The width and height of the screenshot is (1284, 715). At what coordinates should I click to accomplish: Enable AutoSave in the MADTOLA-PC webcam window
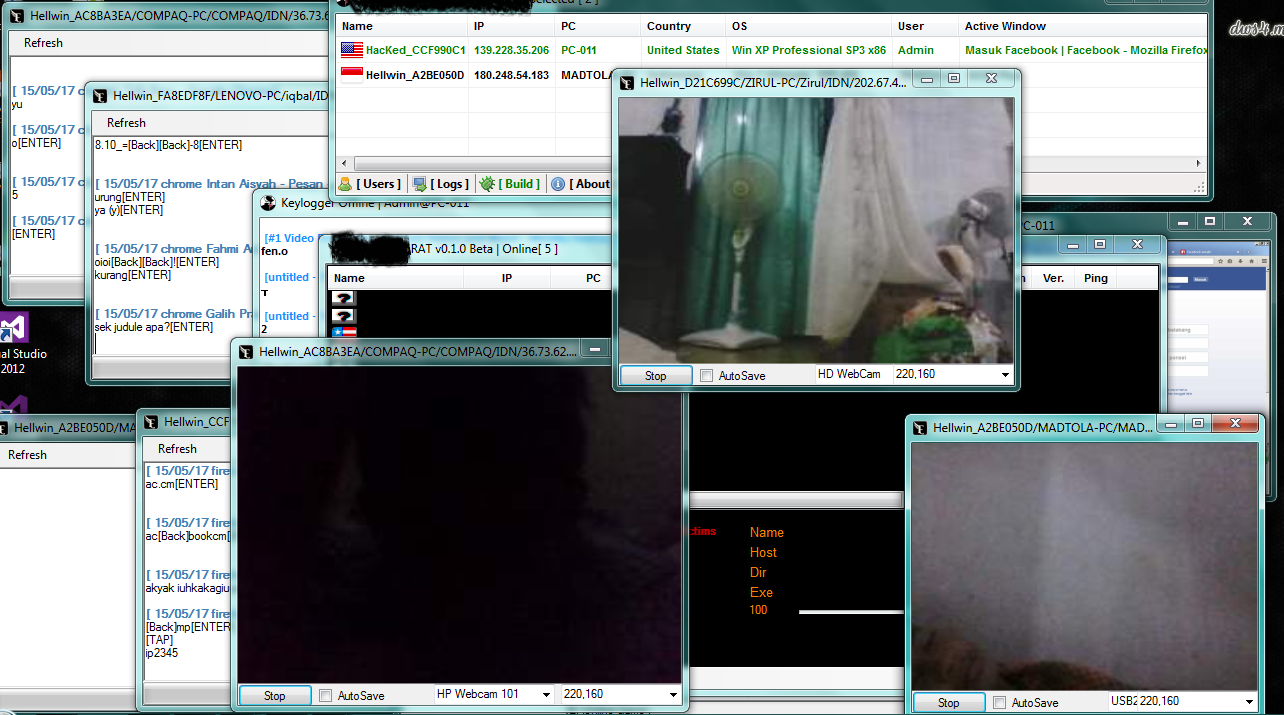point(999,703)
